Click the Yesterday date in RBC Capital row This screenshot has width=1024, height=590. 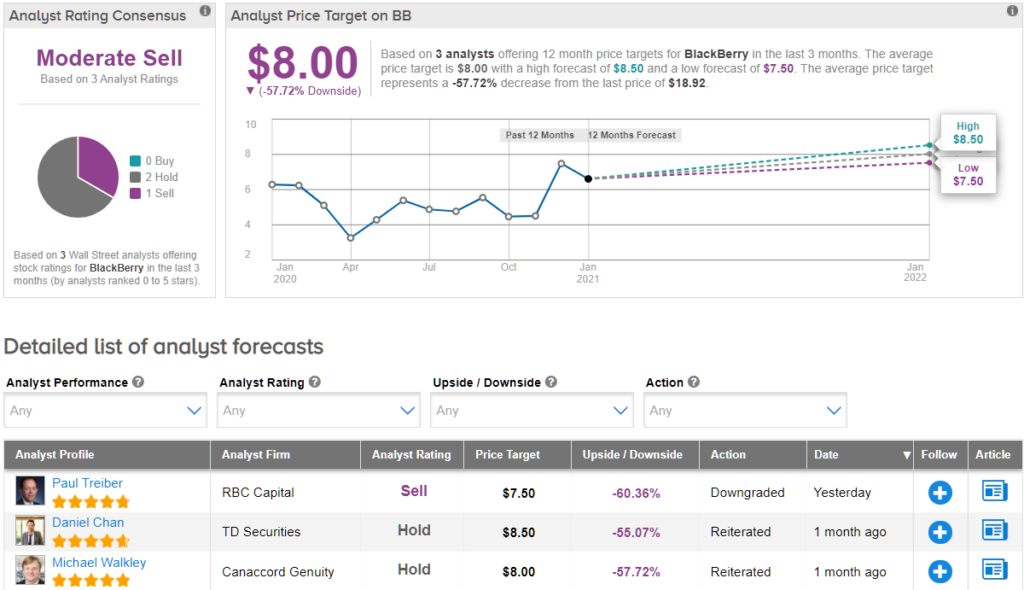click(842, 493)
